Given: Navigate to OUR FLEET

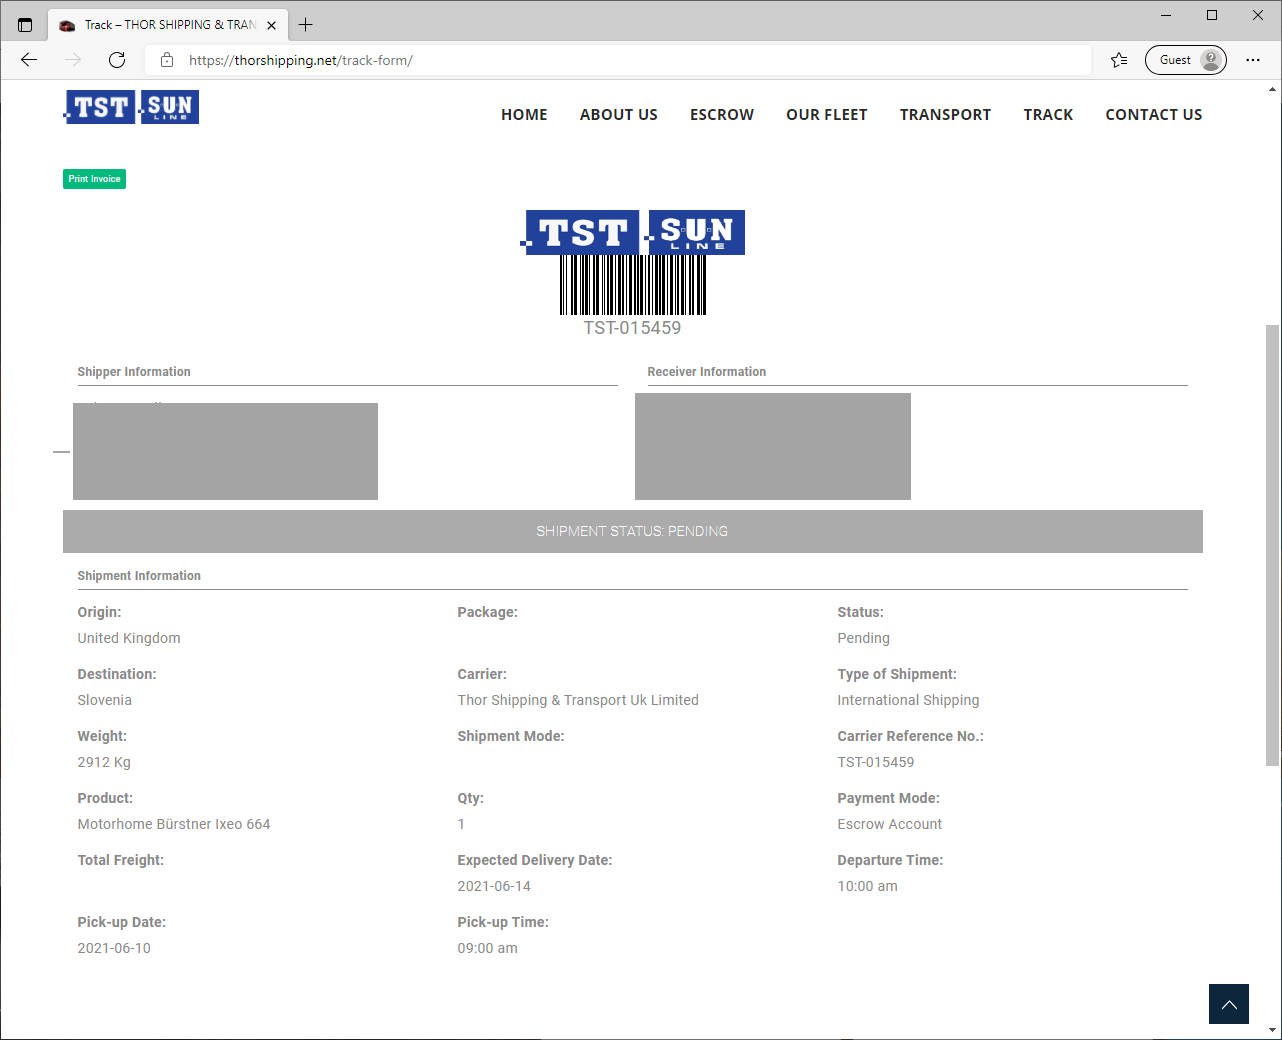Looking at the screenshot, I should [826, 115].
